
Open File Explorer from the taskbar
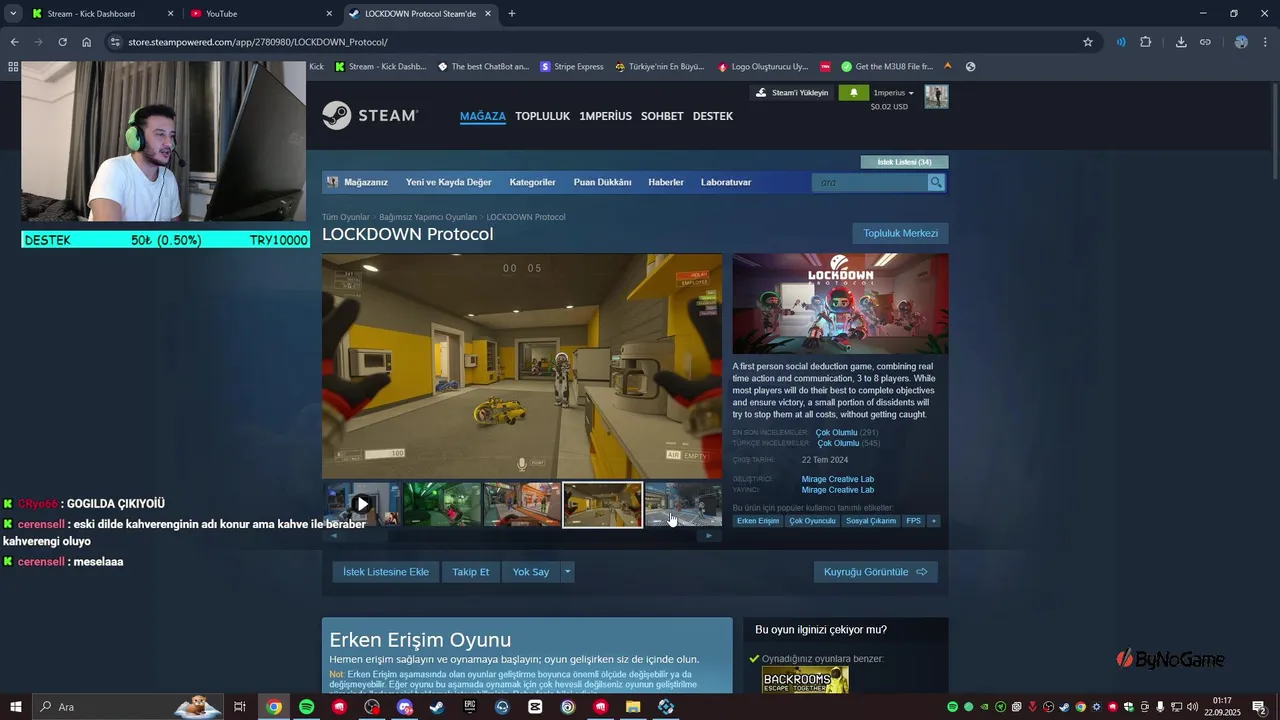pyautogui.click(x=633, y=707)
